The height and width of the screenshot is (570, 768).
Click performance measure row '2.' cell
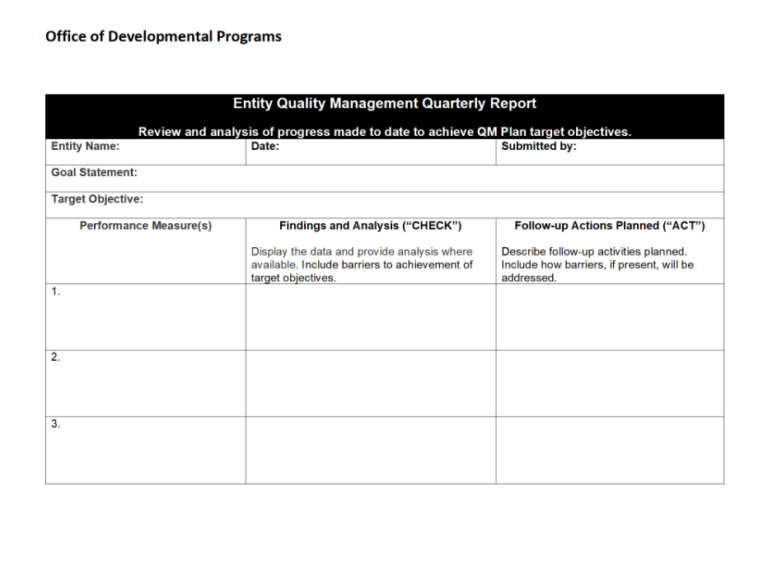click(x=145, y=383)
